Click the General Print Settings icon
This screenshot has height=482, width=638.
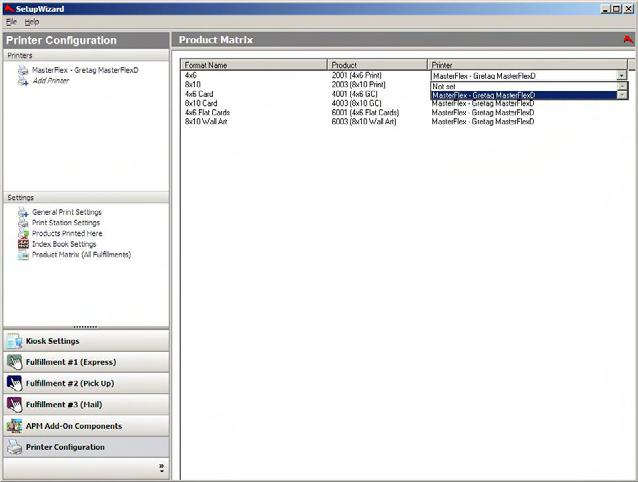click(x=23, y=212)
